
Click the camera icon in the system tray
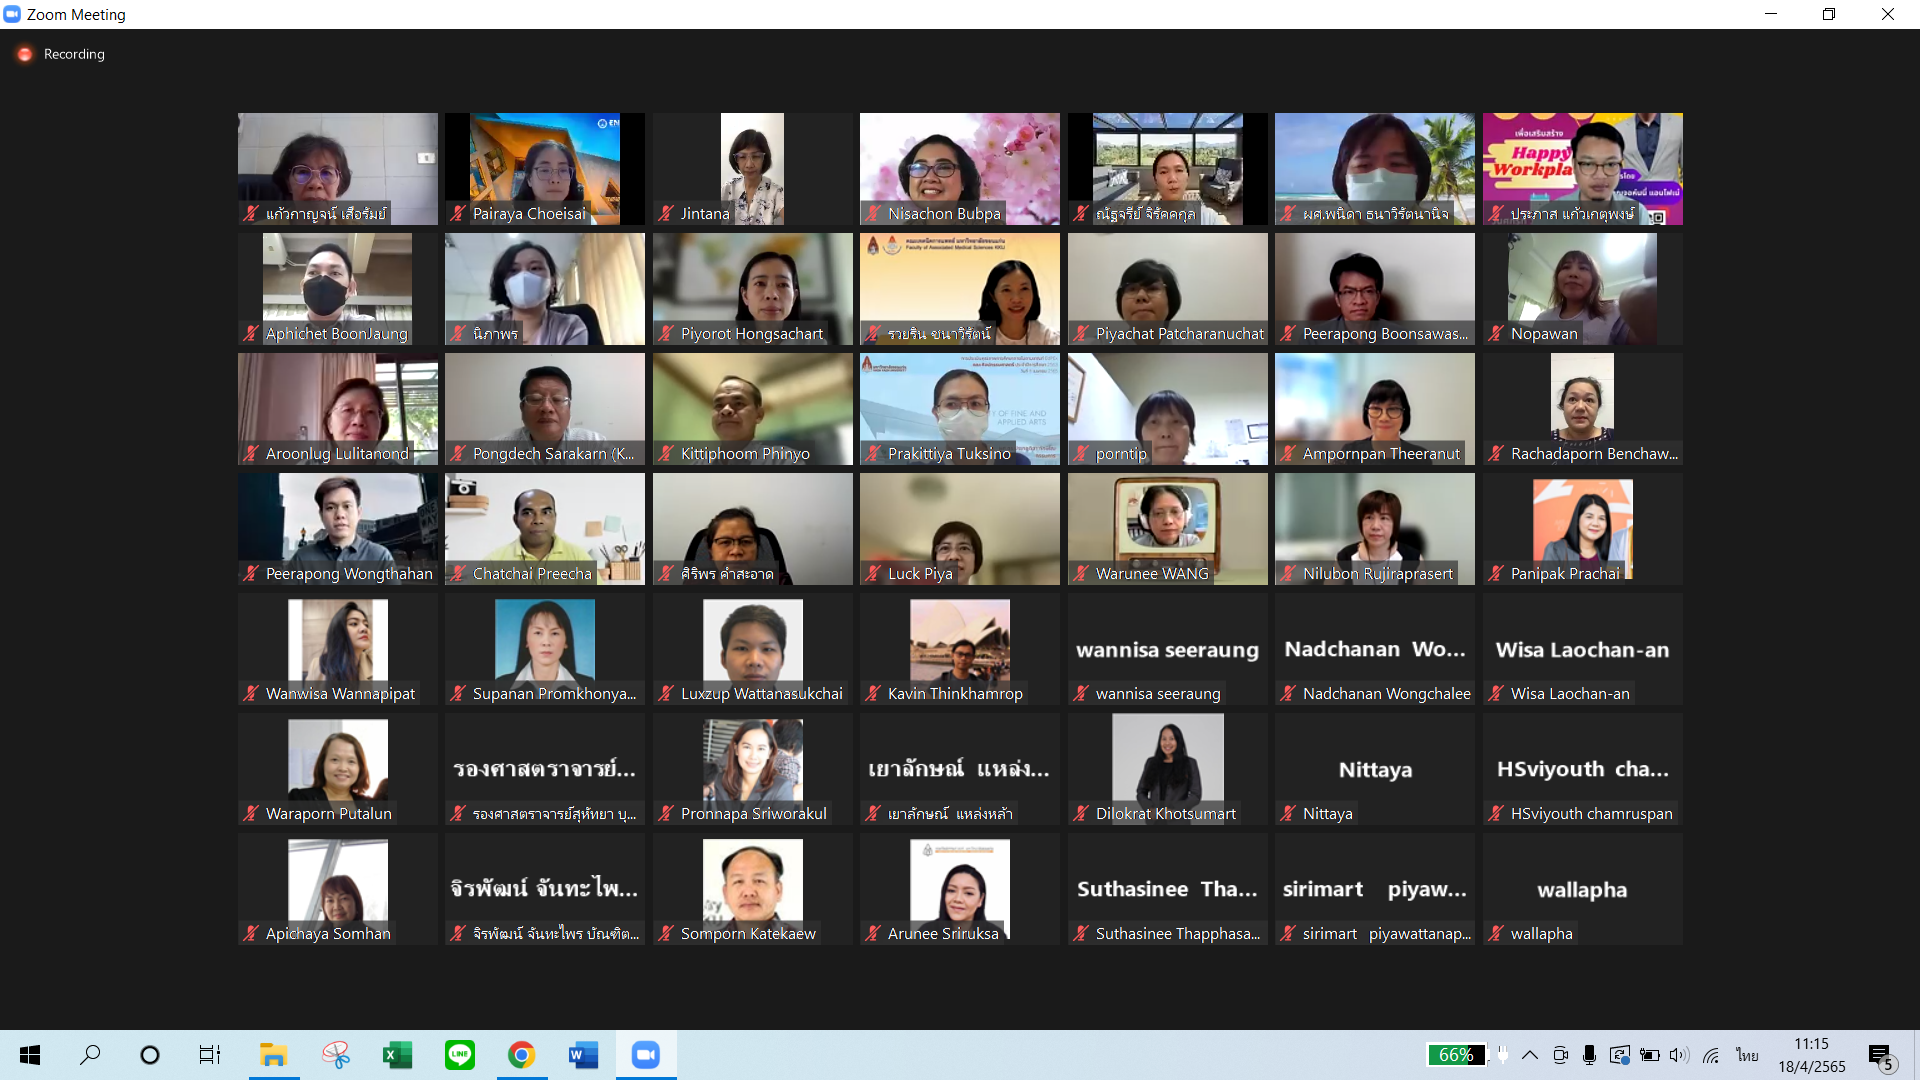pos(1560,1055)
